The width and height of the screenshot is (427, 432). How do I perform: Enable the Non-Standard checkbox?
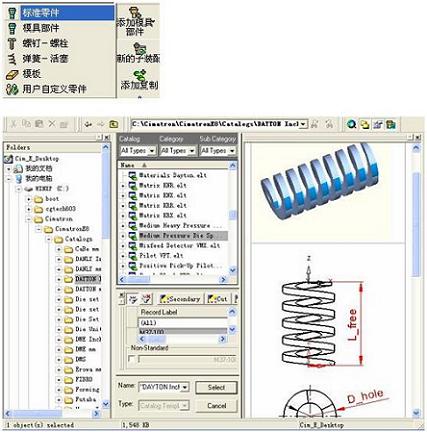point(132,359)
